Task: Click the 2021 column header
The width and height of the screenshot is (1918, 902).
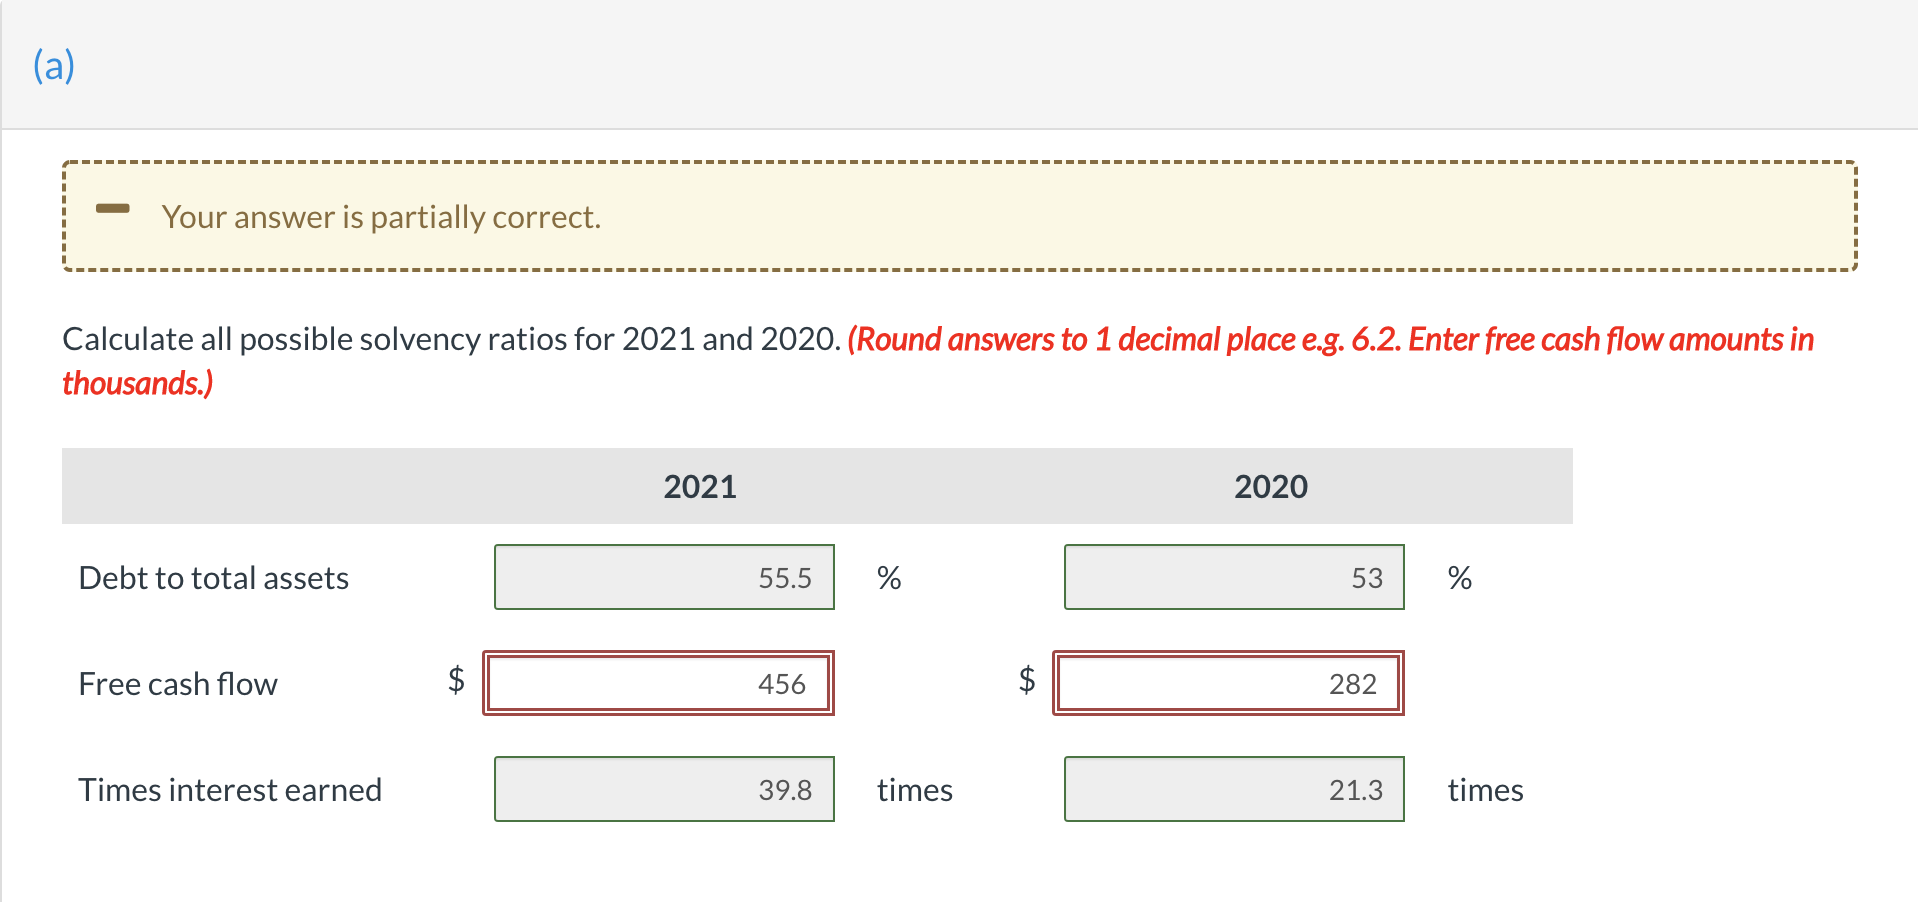Action: (x=699, y=486)
